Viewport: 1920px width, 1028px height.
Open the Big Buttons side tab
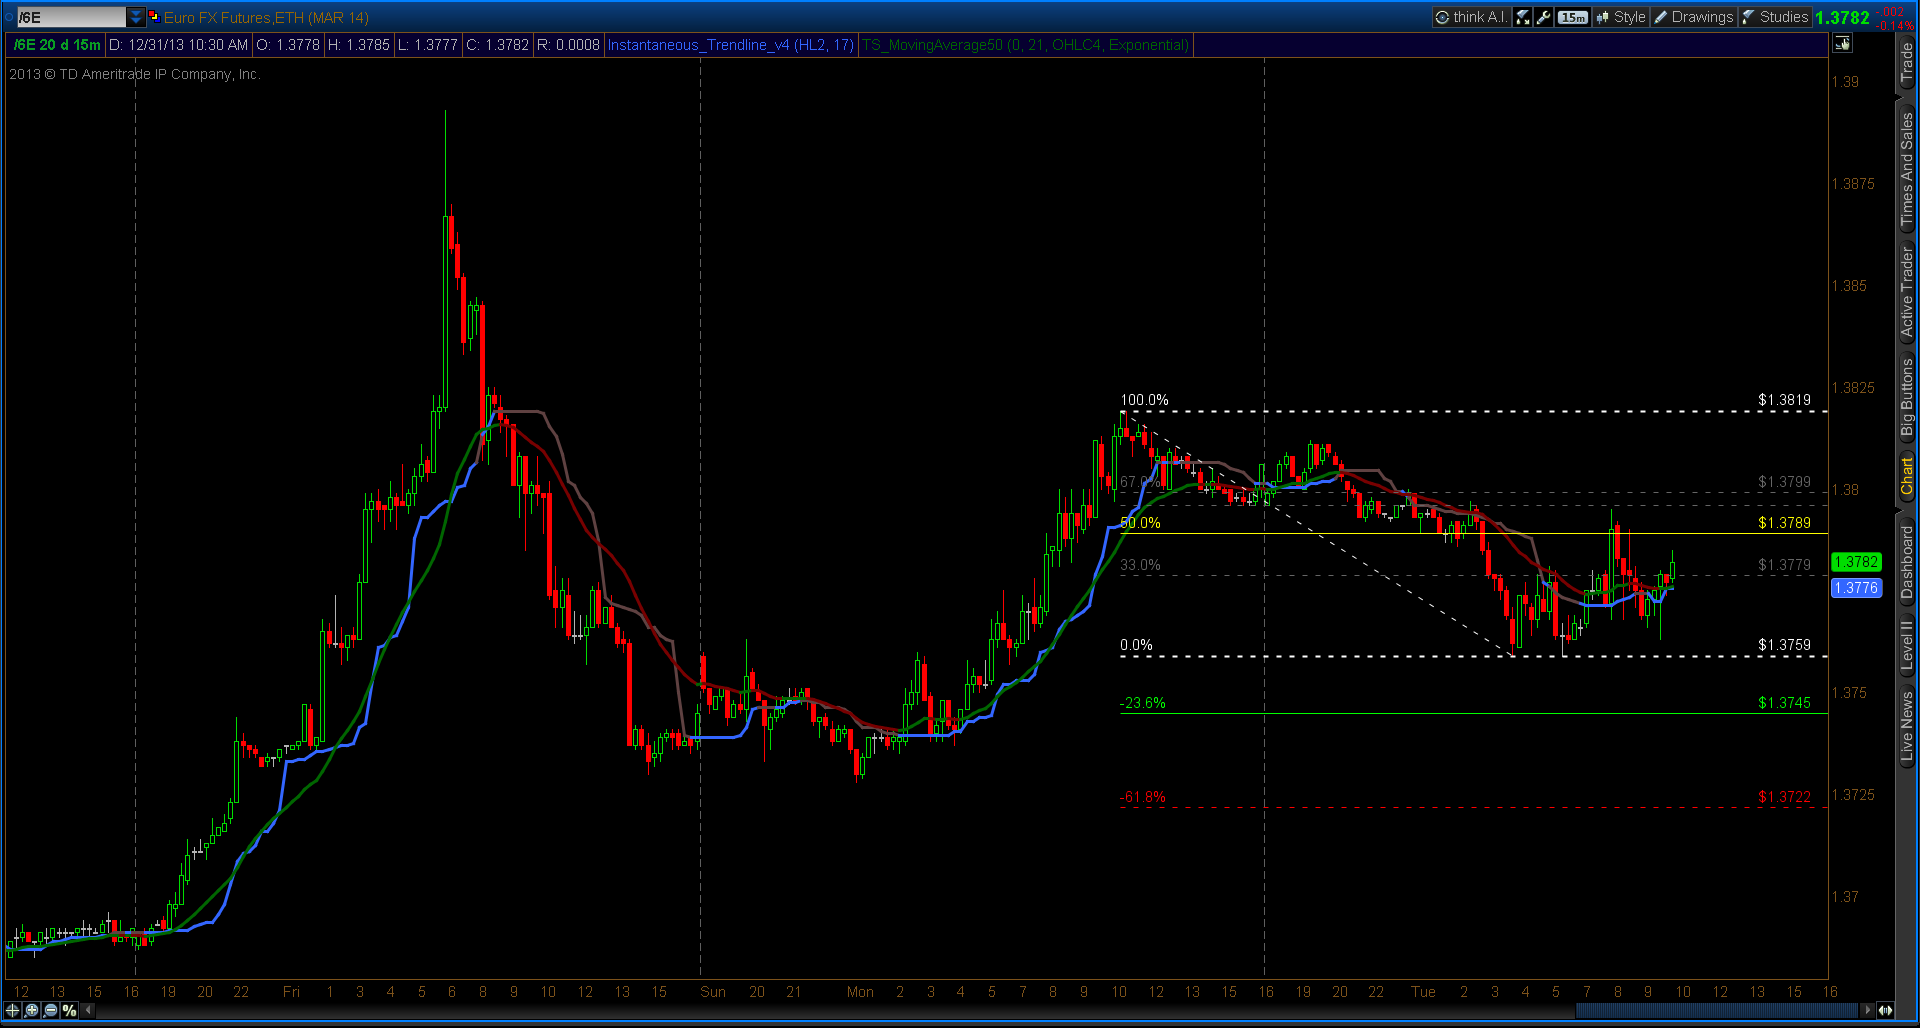click(x=1907, y=396)
